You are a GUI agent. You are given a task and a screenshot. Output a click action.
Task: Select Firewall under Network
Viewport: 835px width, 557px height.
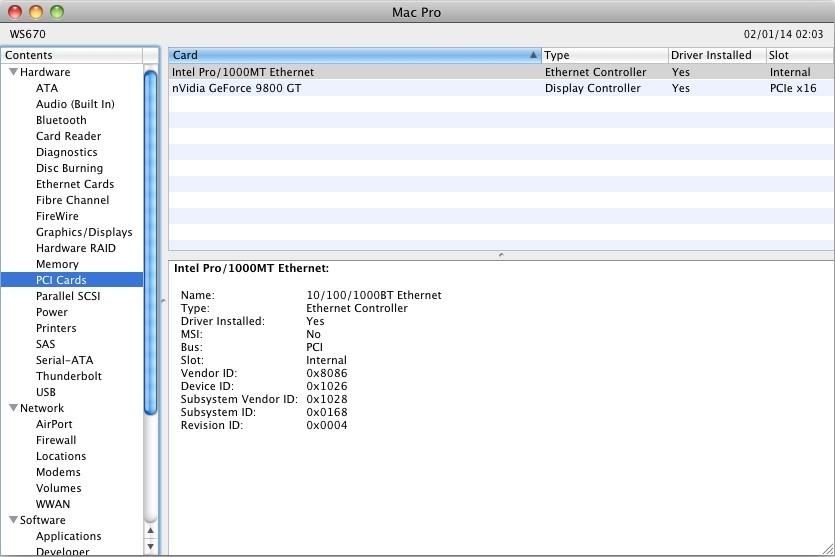click(x=56, y=440)
